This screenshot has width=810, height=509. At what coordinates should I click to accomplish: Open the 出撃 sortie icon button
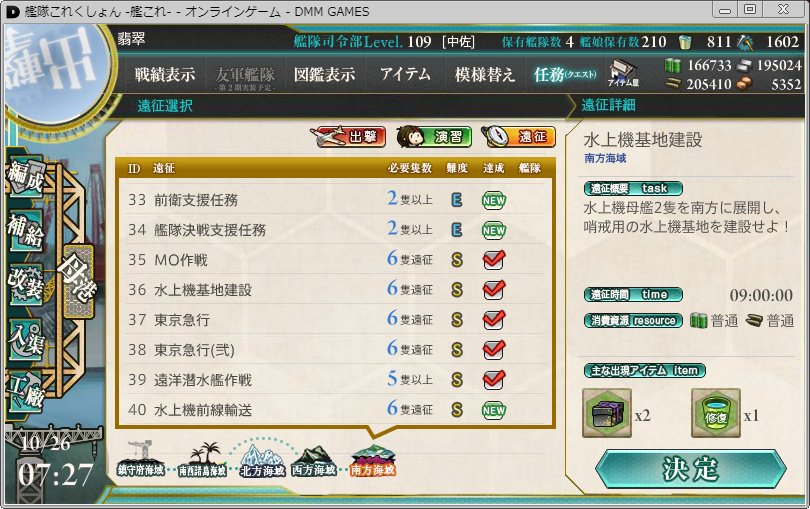[348, 137]
